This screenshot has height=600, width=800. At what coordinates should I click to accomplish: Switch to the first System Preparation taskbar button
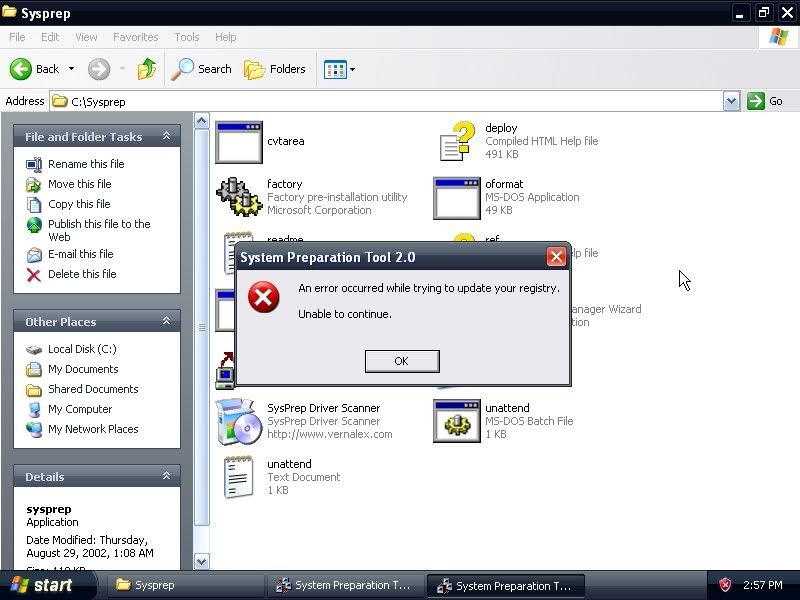click(x=345, y=585)
